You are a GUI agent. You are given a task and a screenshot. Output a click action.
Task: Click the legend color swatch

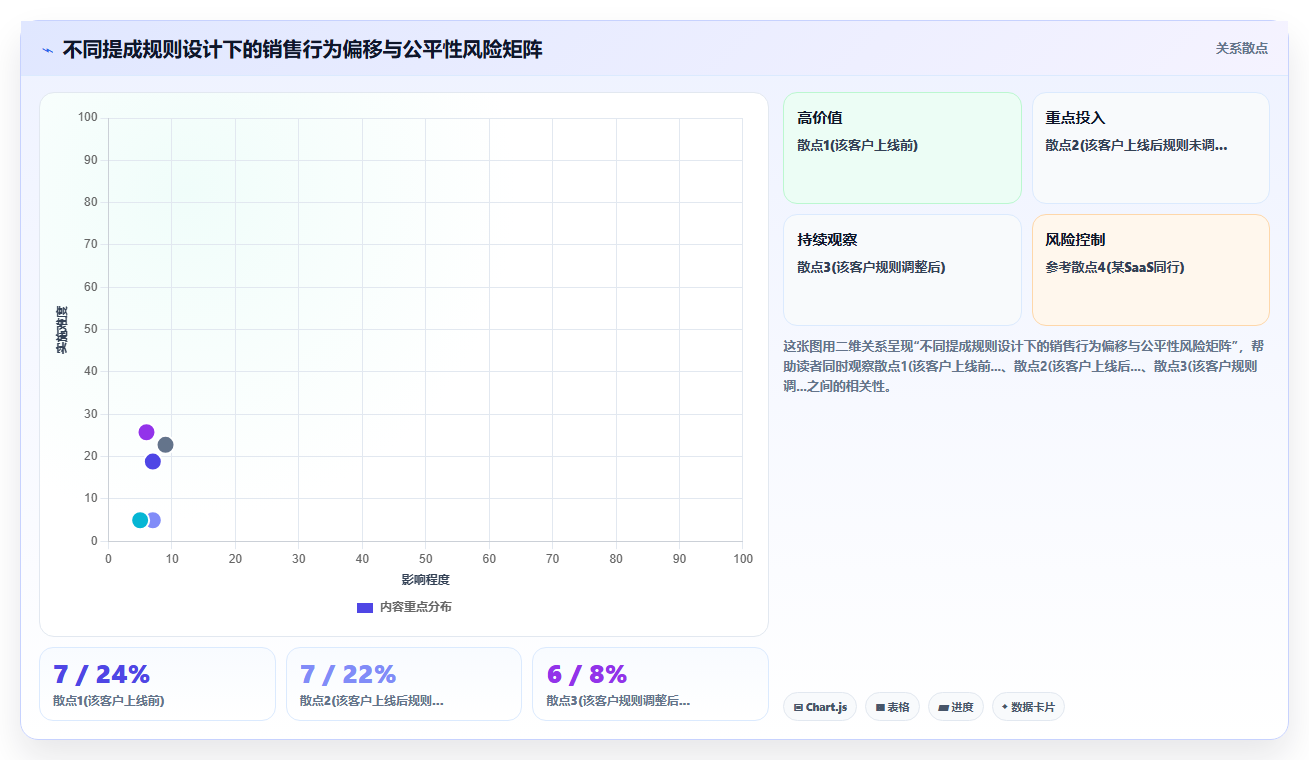[365, 607]
